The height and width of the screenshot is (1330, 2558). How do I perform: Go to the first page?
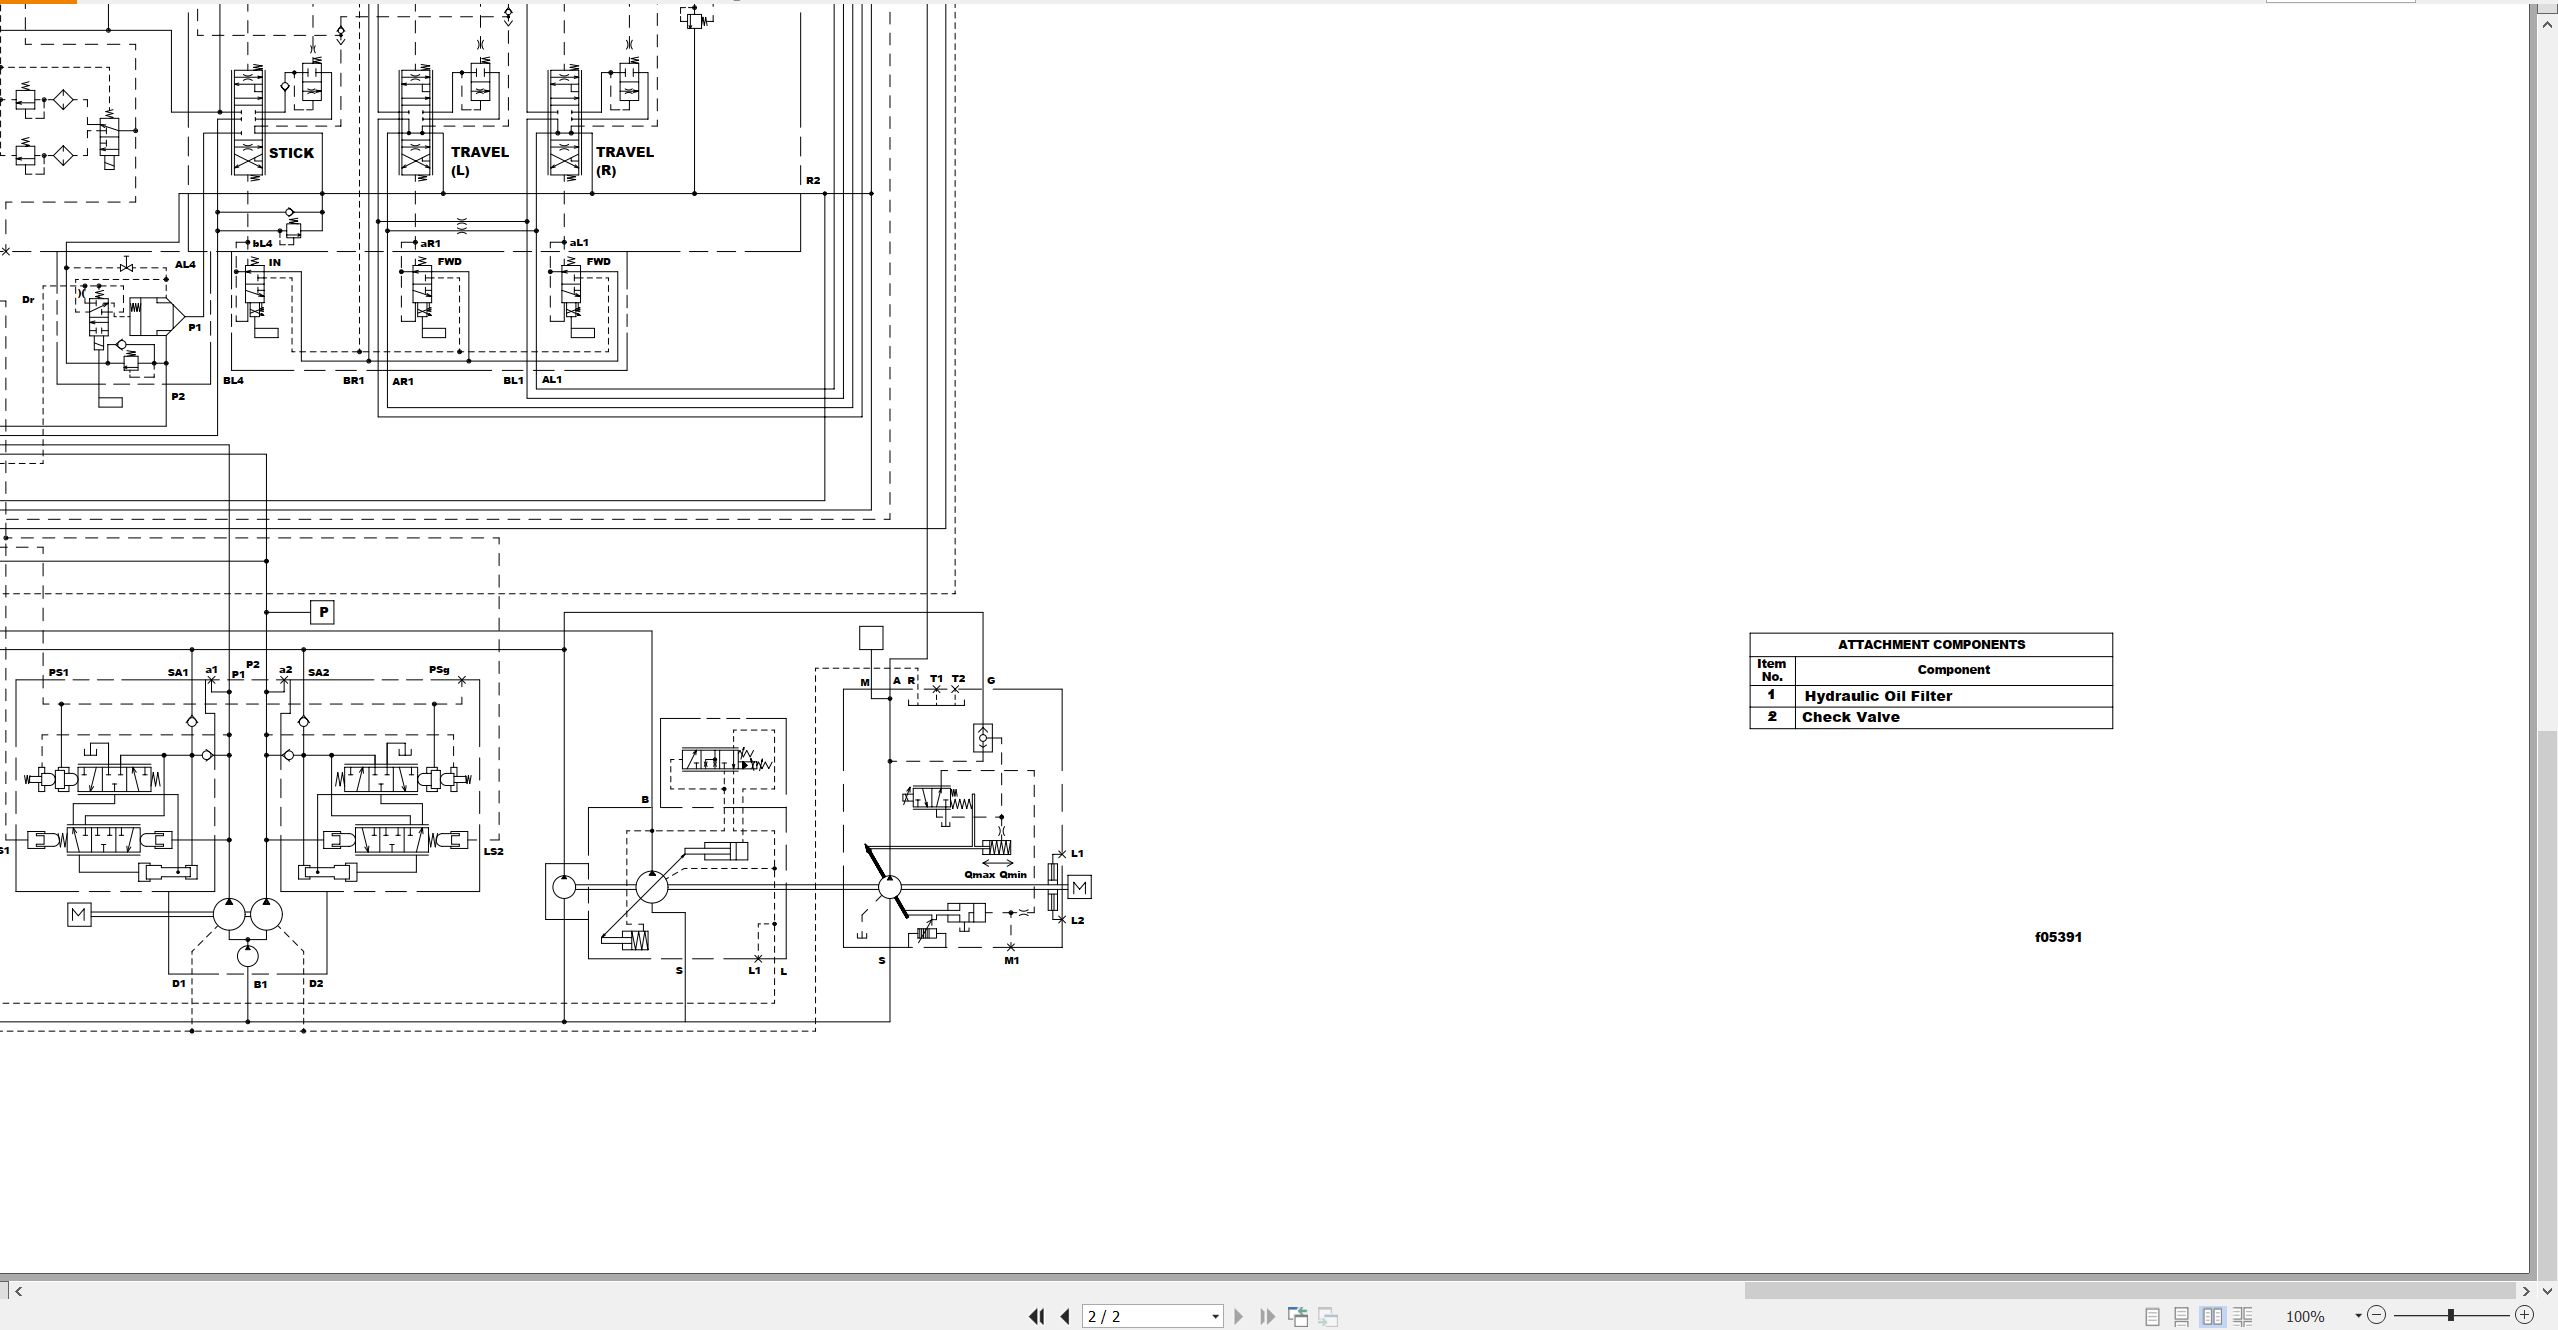1037,1316
